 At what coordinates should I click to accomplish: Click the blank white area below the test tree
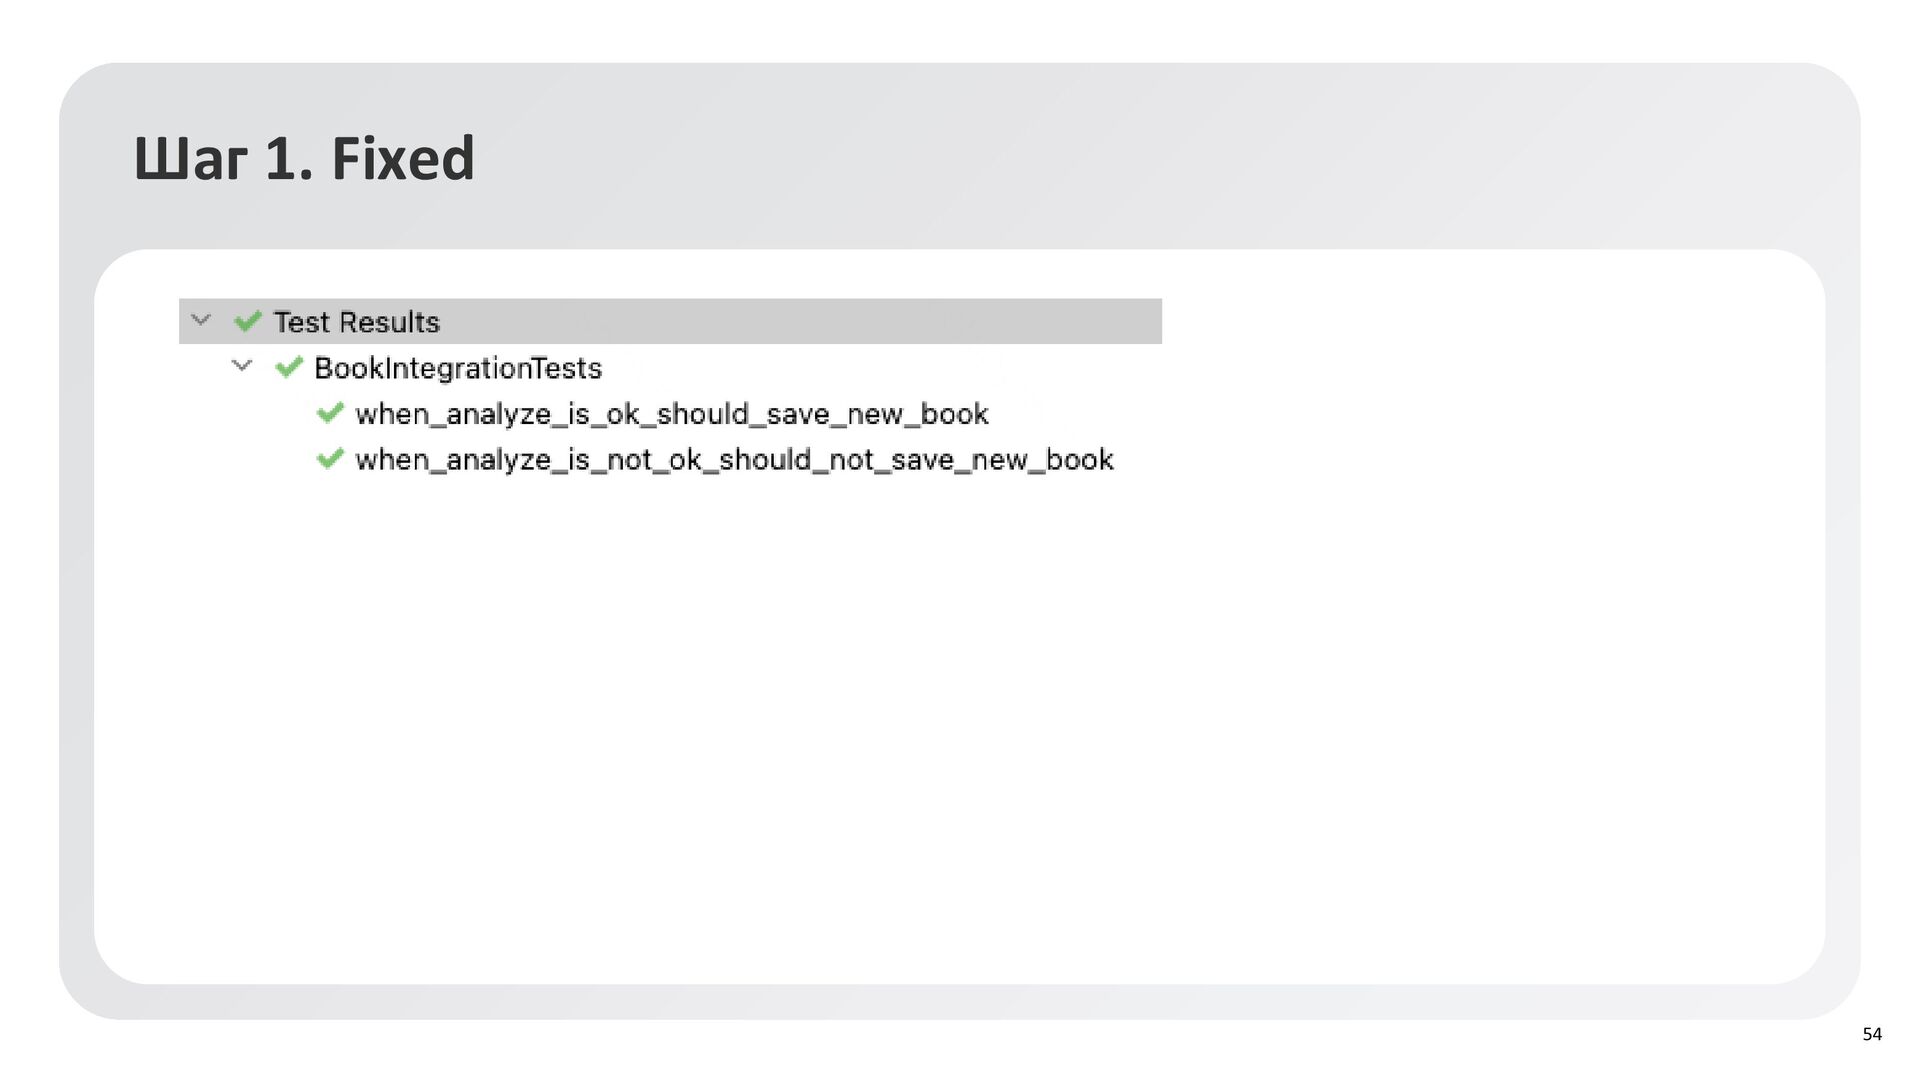click(900, 720)
